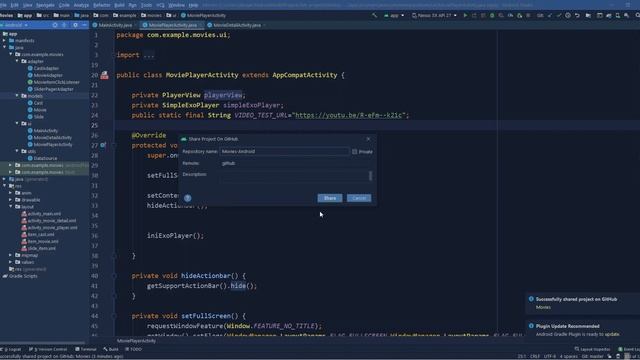
Task: Click the undo arrow icon in top toolbar
Action: (577, 16)
